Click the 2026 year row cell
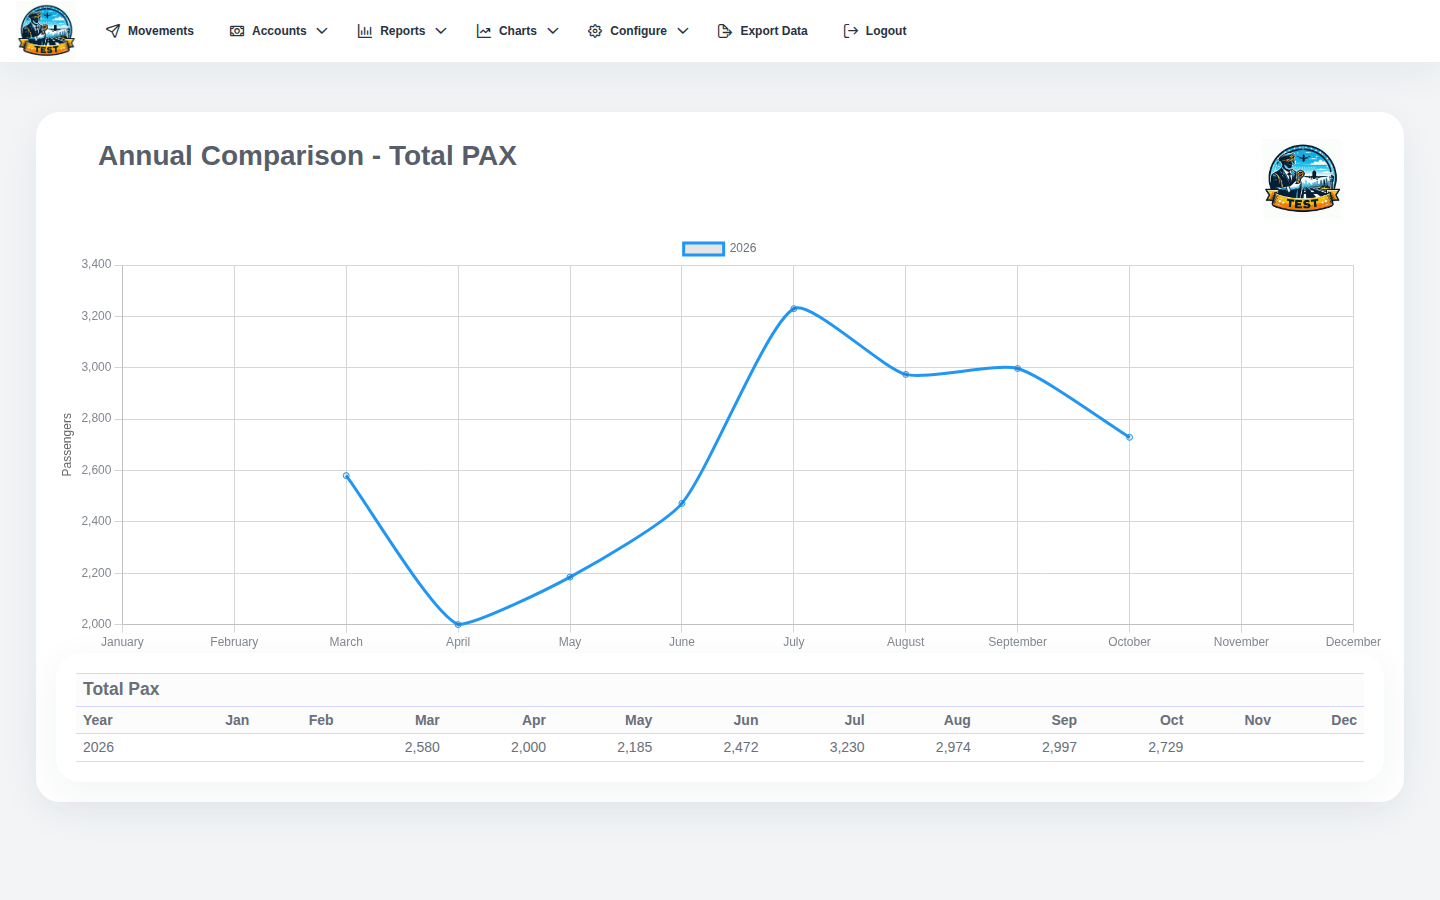The image size is (1440, 900). [98, 747]
